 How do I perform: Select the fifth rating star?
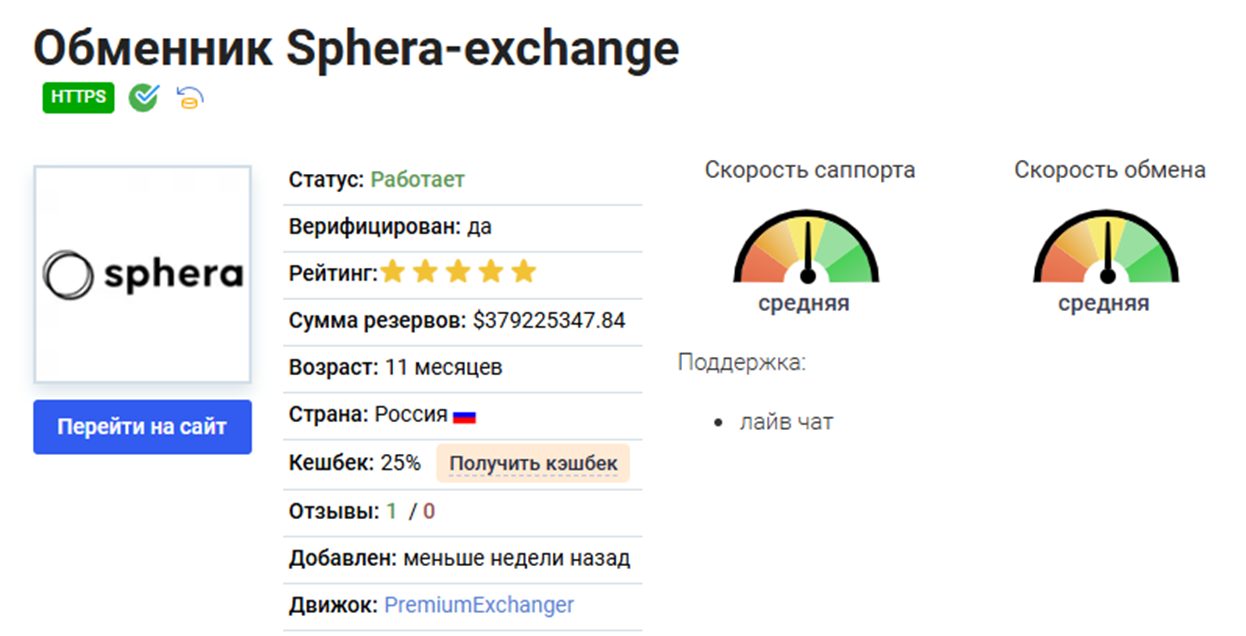pyautogui.click(x=522, y=270)
